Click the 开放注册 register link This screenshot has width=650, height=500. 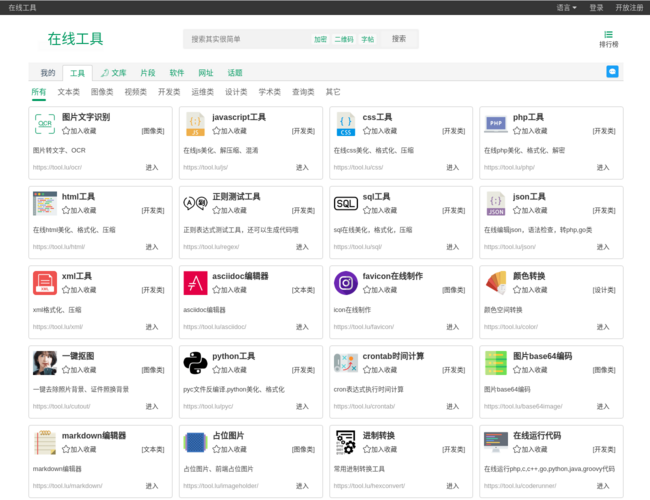[629, 7]
